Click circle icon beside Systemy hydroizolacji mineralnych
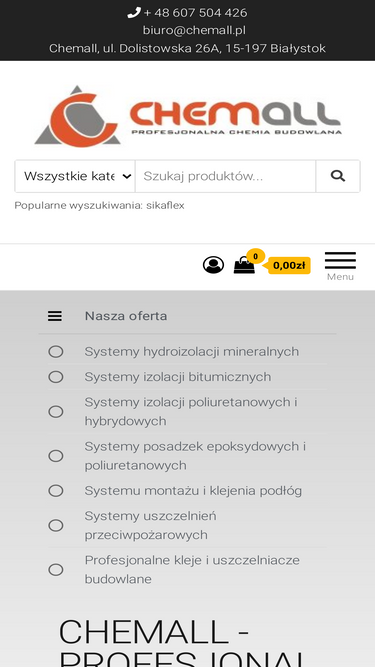 pos(56,352)
